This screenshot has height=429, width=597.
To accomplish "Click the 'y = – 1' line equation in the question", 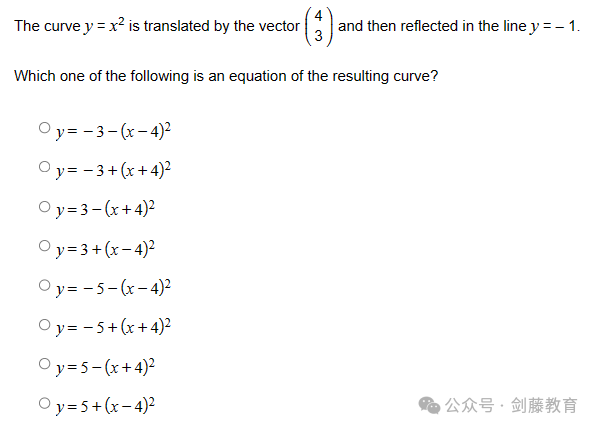I will click(555, 26).
